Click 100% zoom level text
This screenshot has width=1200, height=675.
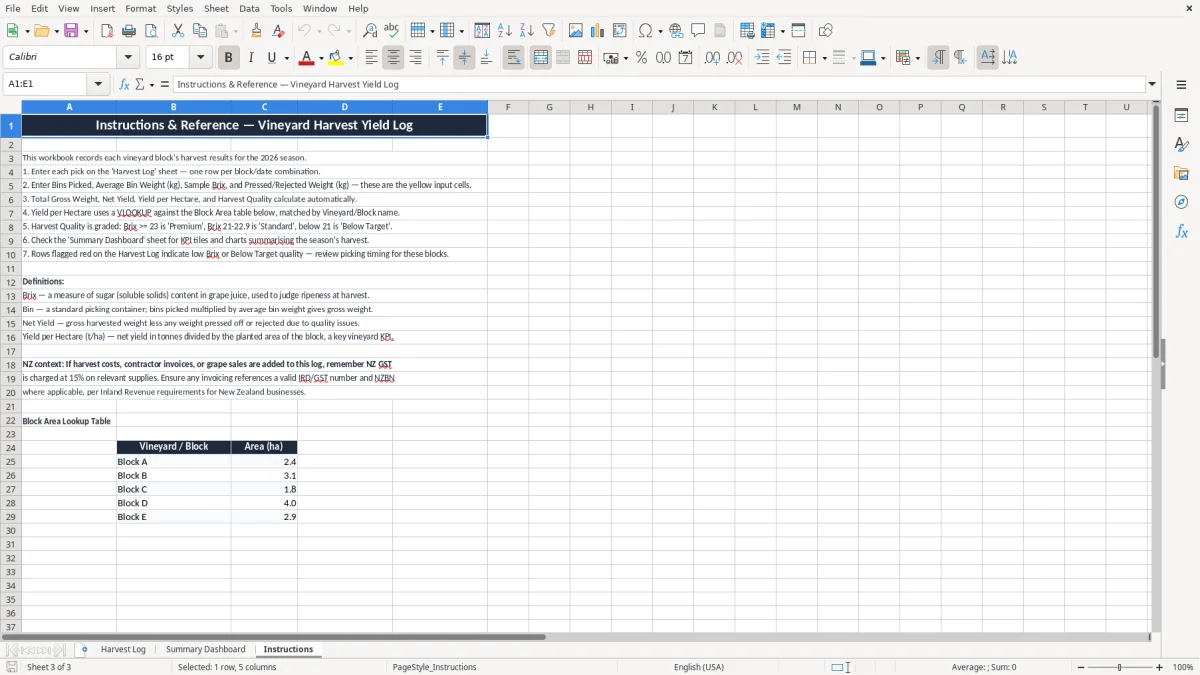click(x=1183, y=667)
